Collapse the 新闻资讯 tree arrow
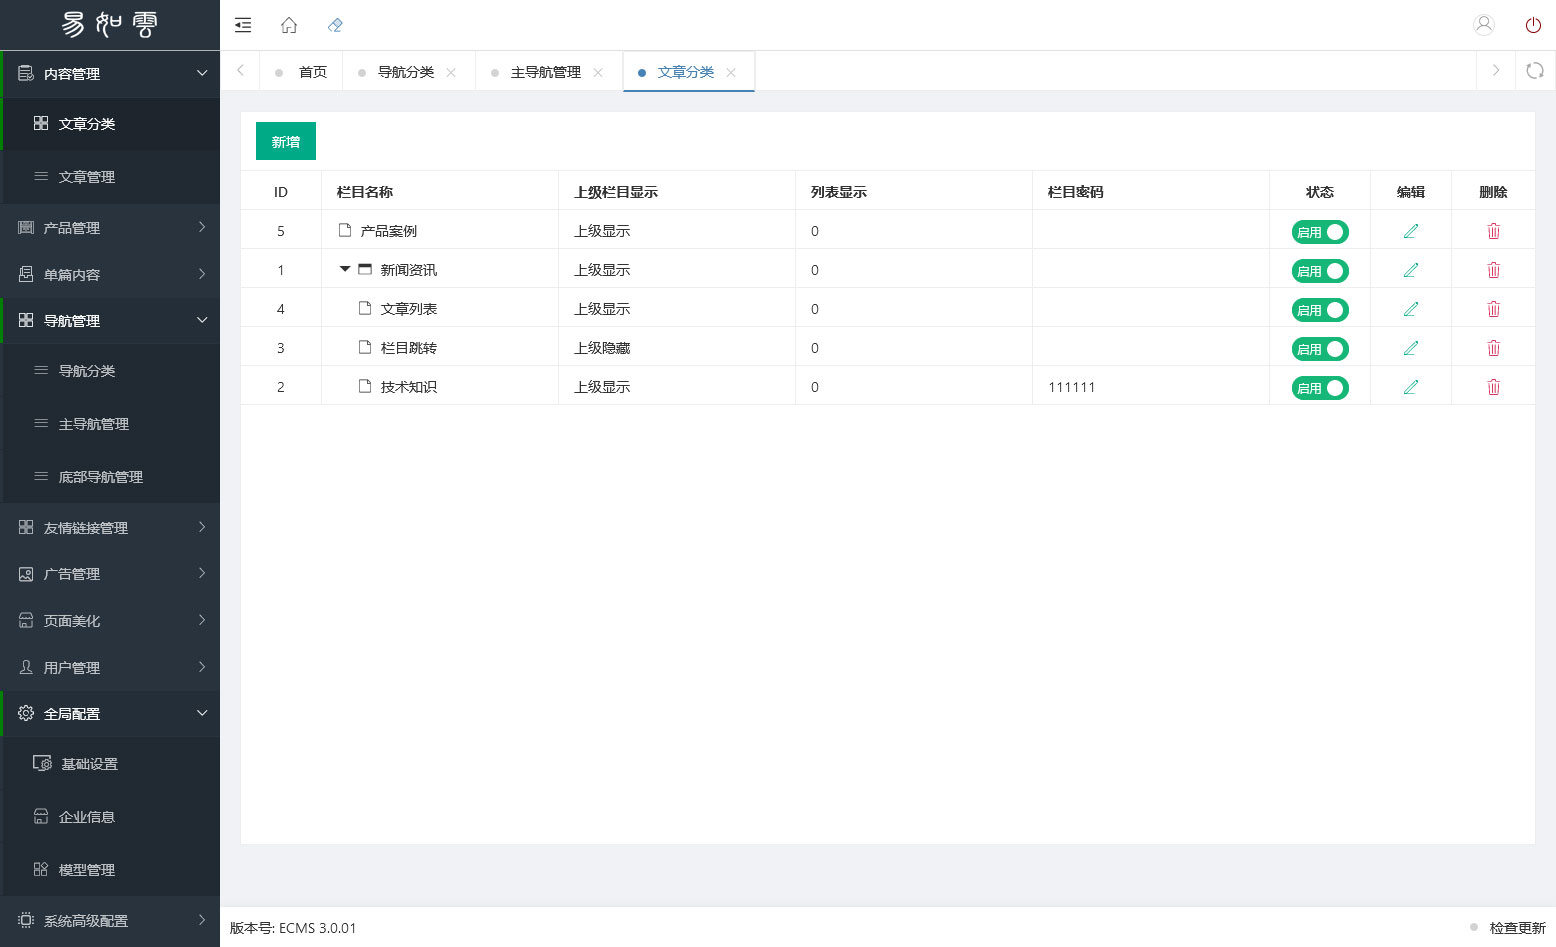The image size is (1556, 947). click(345, 269)
